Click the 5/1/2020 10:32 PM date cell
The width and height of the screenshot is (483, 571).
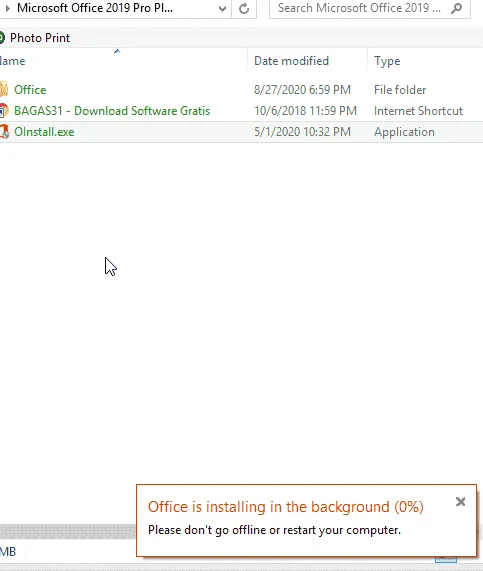click(302, 132)
